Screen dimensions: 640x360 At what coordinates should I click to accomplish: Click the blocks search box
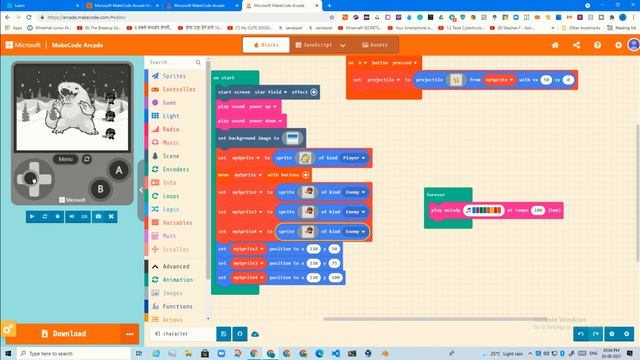pos(175,62)
